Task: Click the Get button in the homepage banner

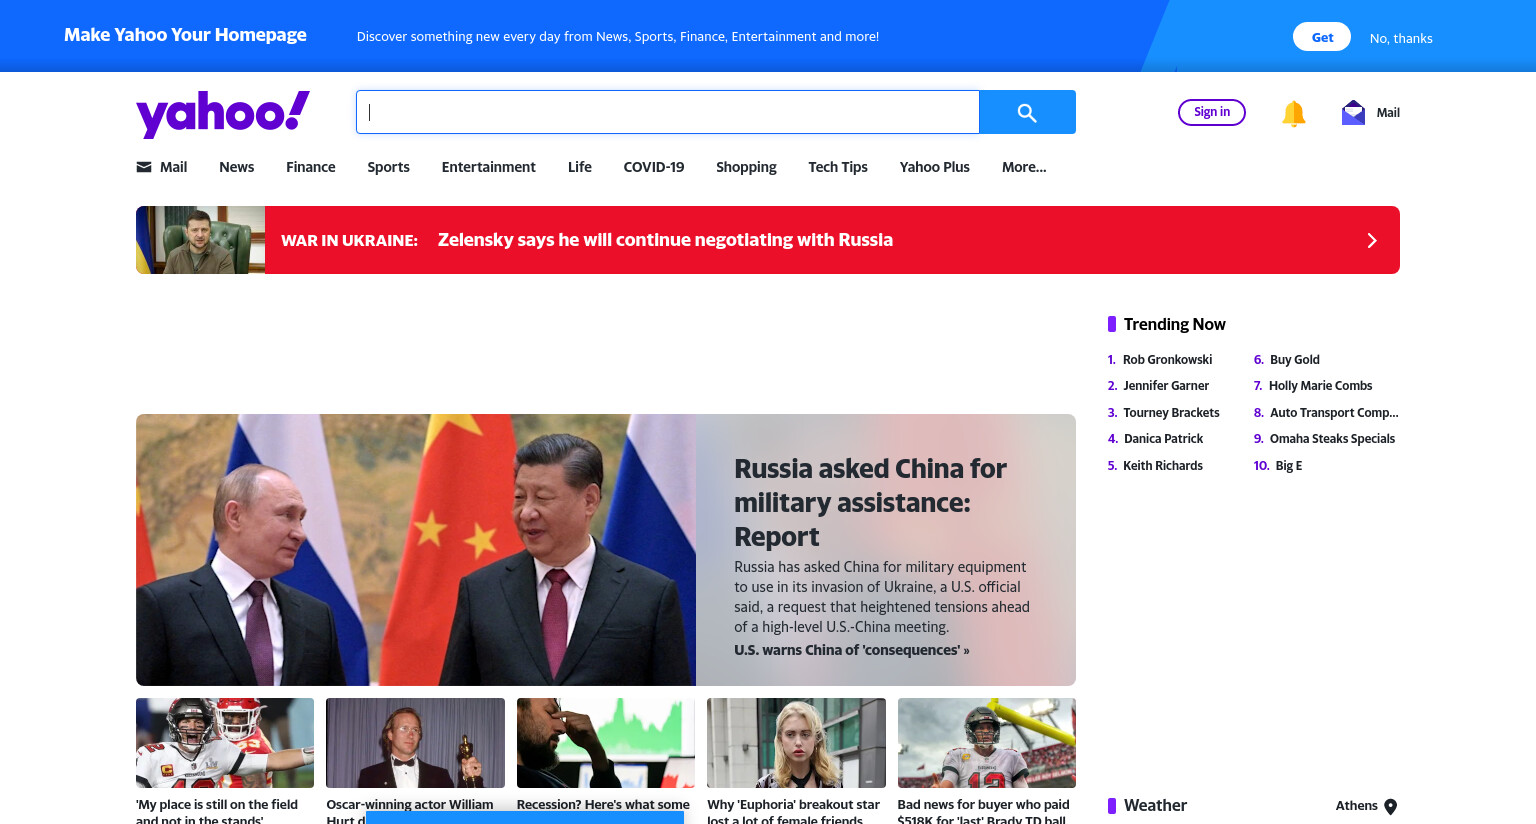Action: pyautogui.click(x=1322, y=37)
